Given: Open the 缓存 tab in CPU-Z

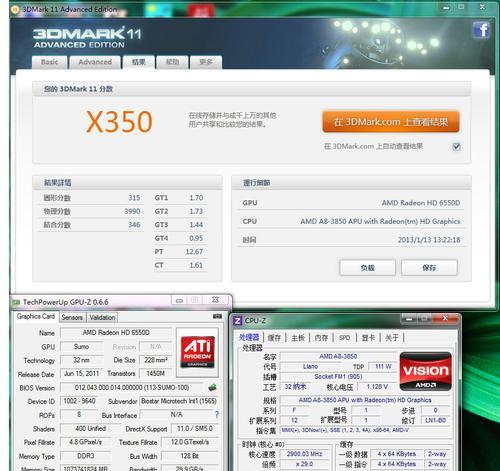Looking at the screenshot, I should pyautogui.click(x=274, y=338).
